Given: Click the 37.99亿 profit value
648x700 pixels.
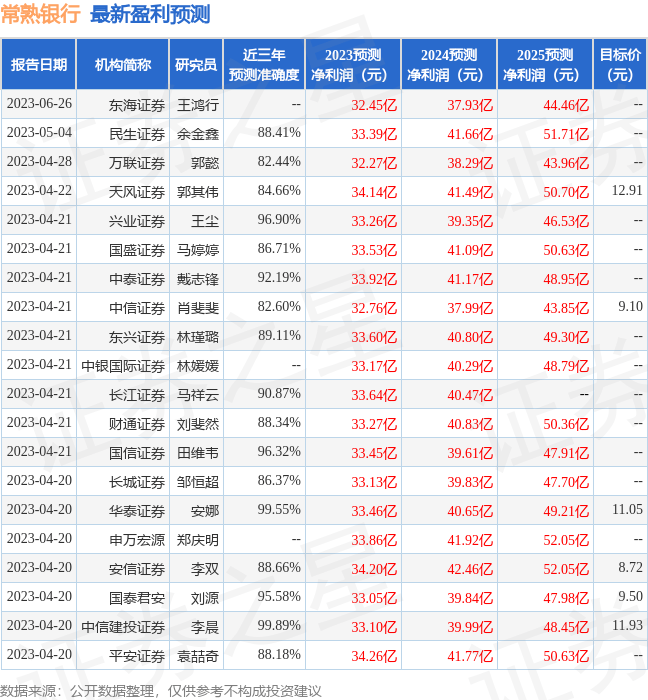Looking at the screenshot, I should (470, 308).
